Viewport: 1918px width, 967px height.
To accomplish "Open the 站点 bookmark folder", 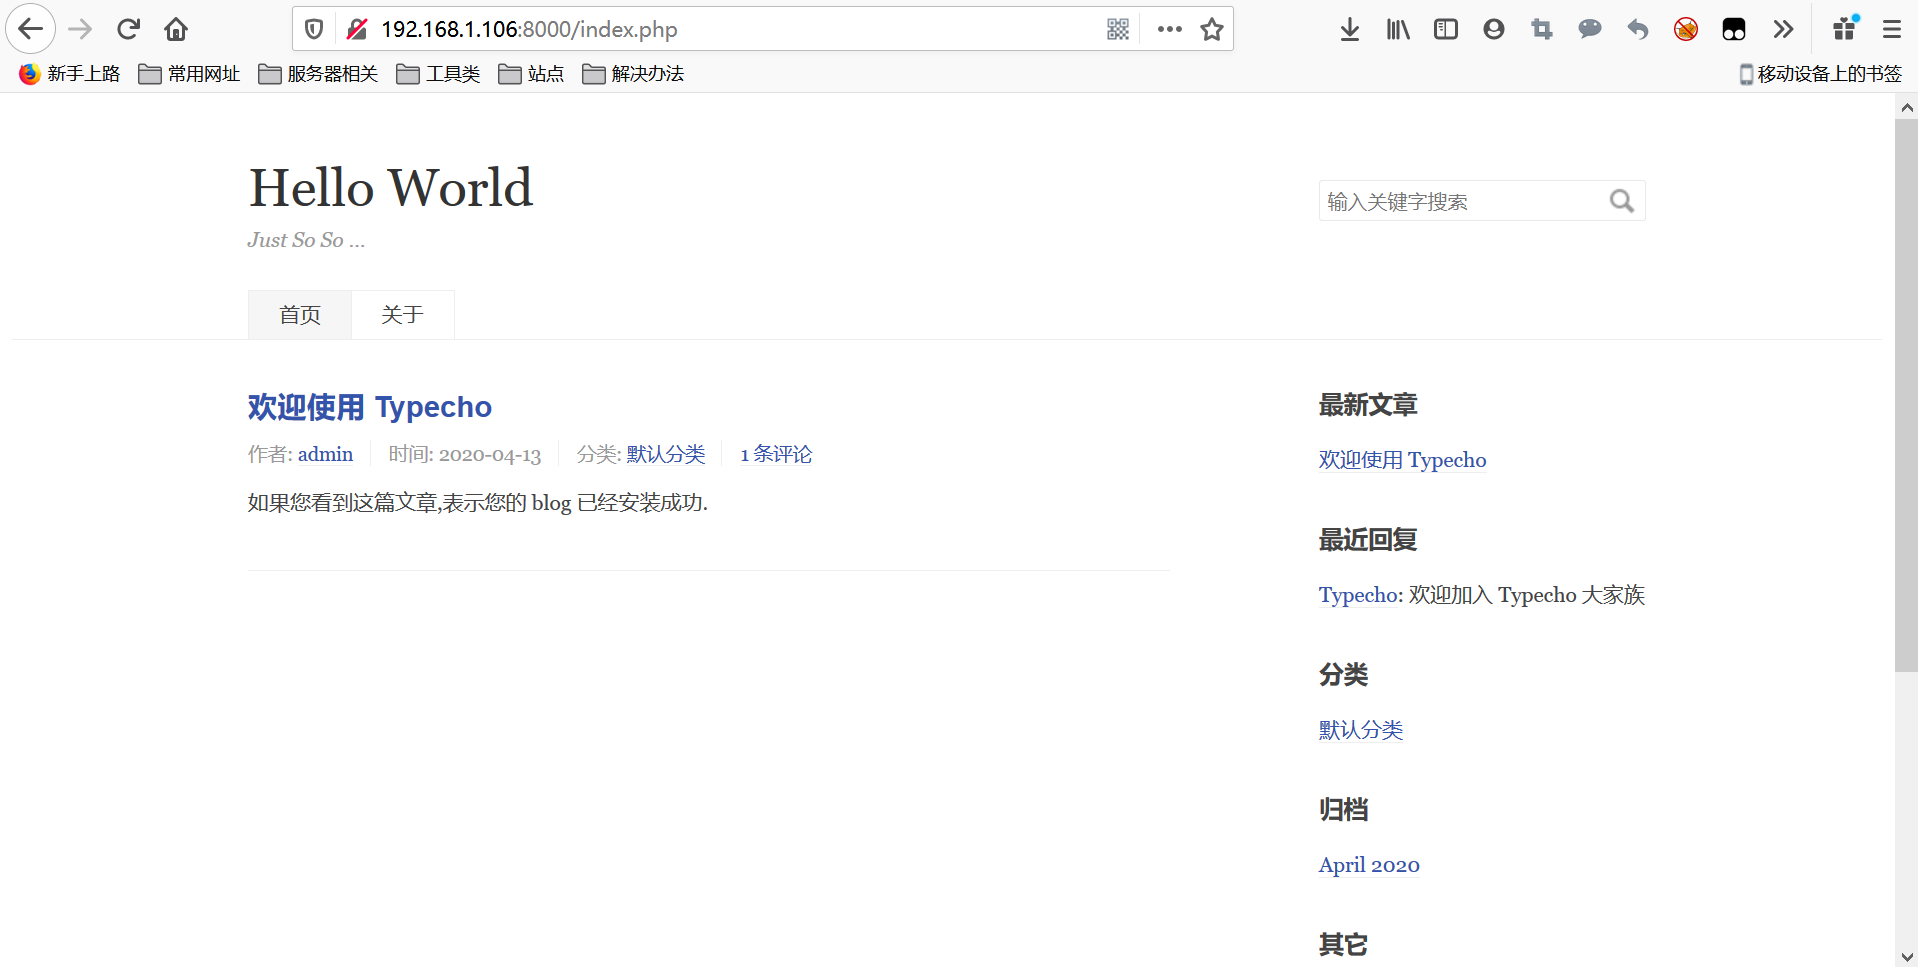I will click(531, 74).
